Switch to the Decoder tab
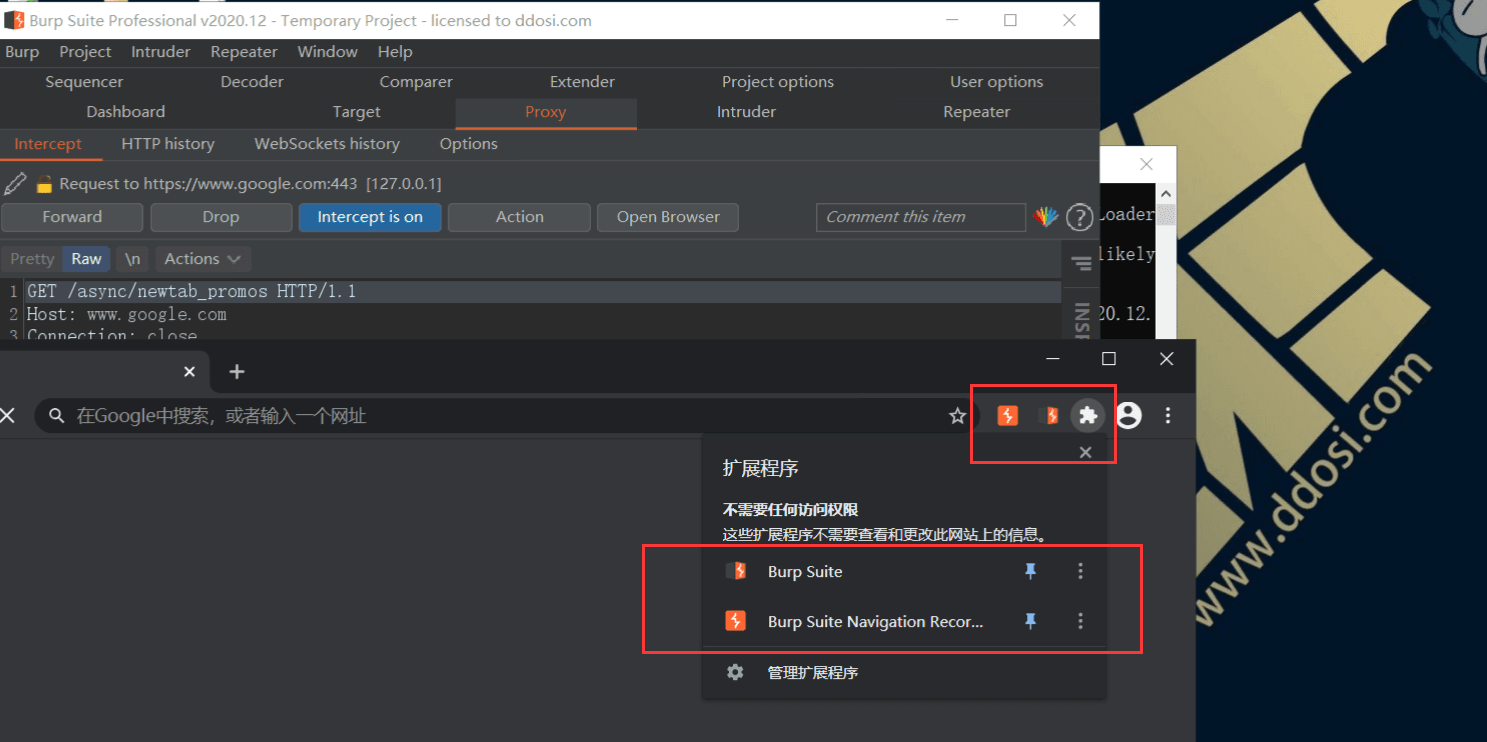1487x742 pixels. [x=252, y=82]
